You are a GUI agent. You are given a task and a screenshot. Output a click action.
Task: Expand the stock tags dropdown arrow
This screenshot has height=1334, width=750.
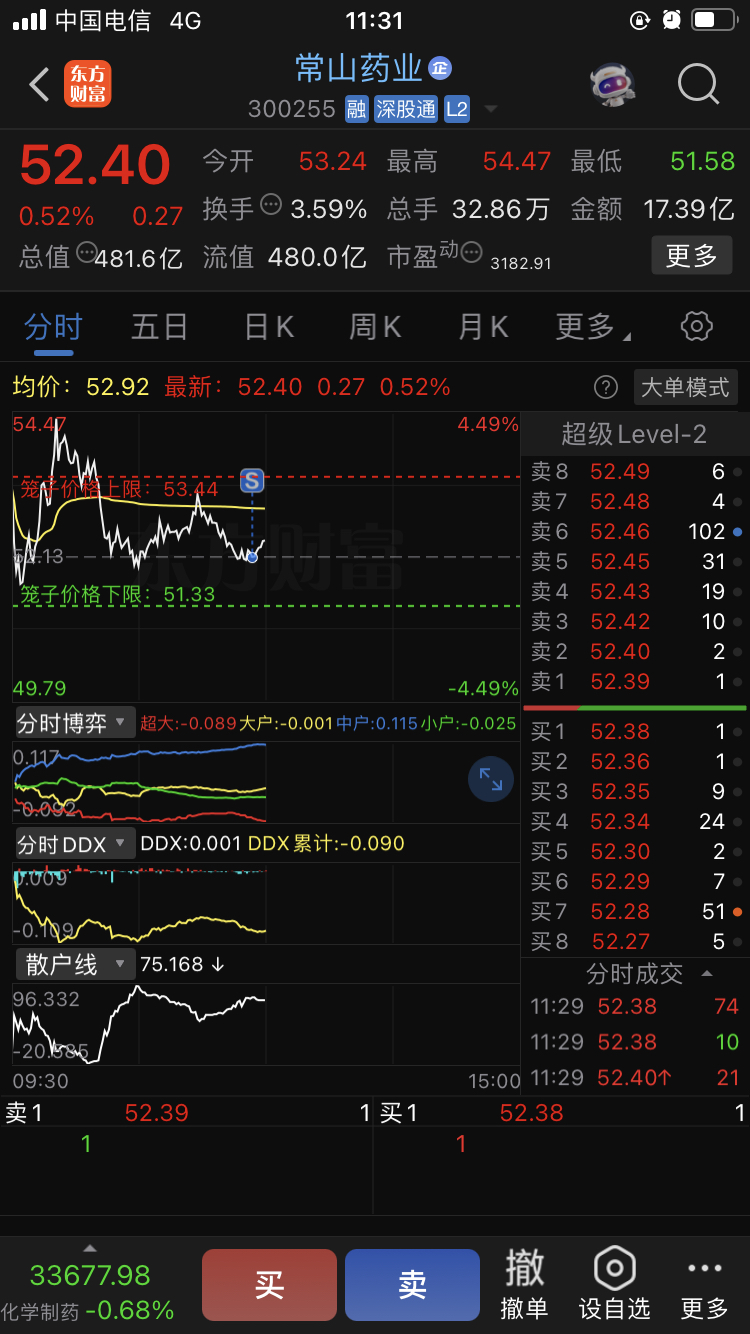[x=491, y=109]
